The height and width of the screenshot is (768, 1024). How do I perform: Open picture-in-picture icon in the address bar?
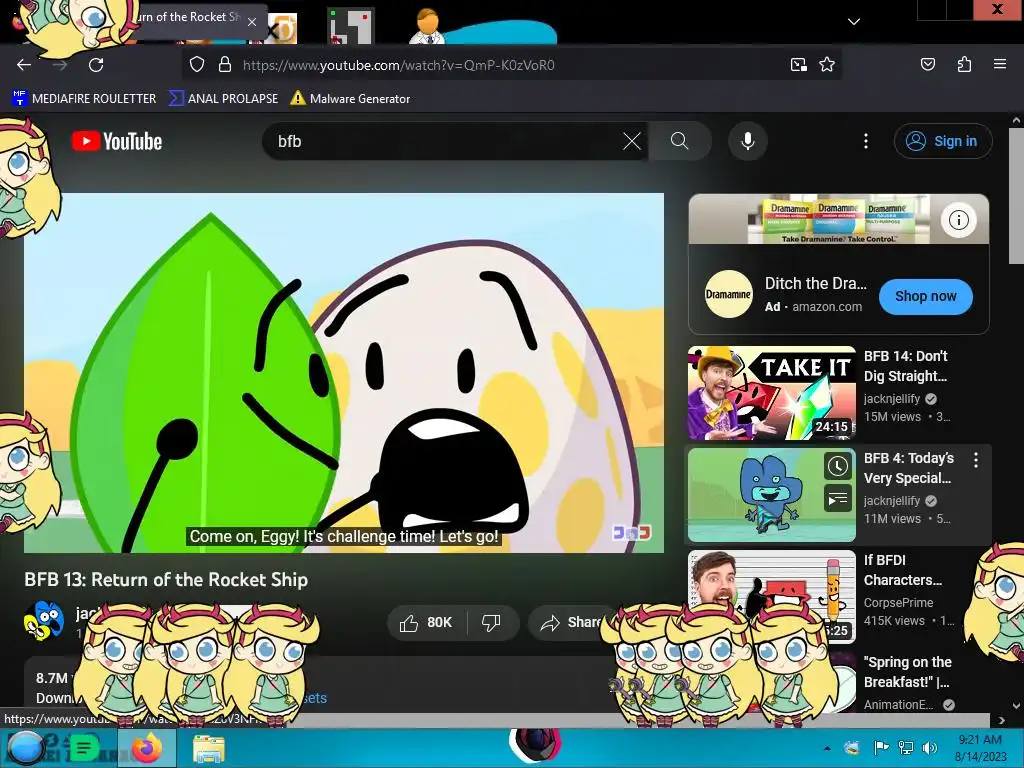pyautogui.click(x=798, y=65)
